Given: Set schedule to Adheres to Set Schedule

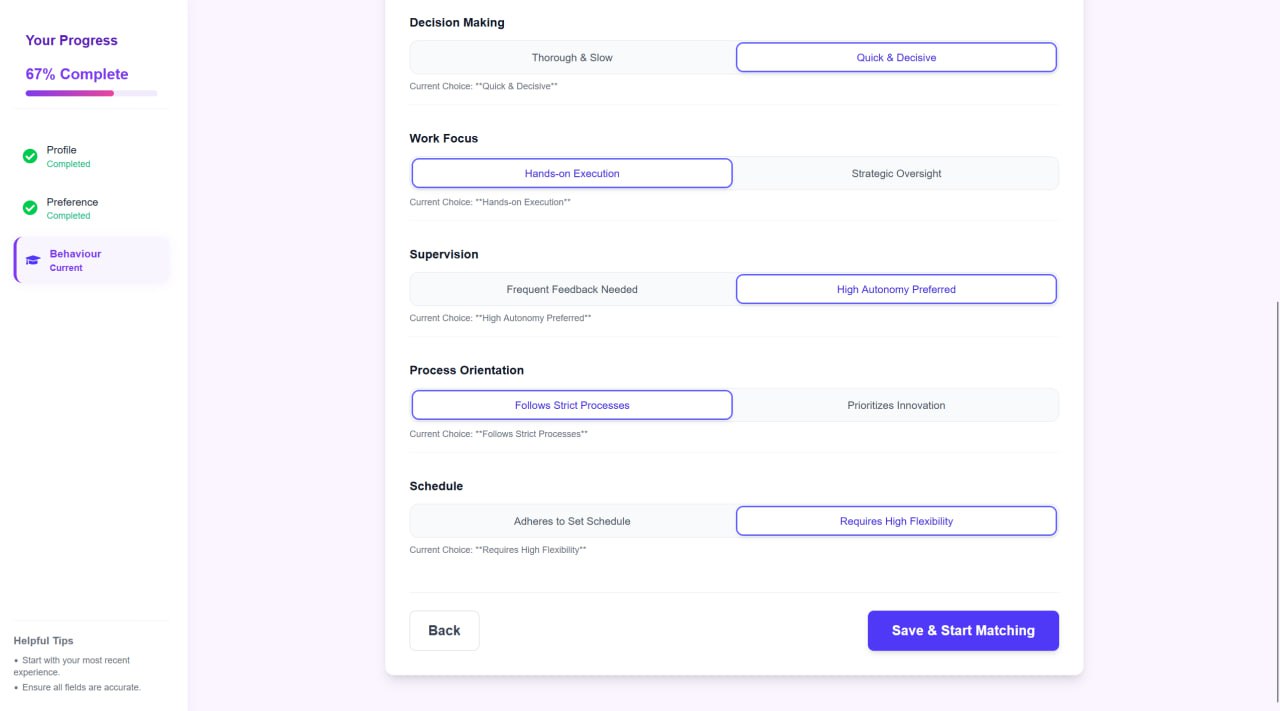Looking at the screenshot, I should pos(572,521).
